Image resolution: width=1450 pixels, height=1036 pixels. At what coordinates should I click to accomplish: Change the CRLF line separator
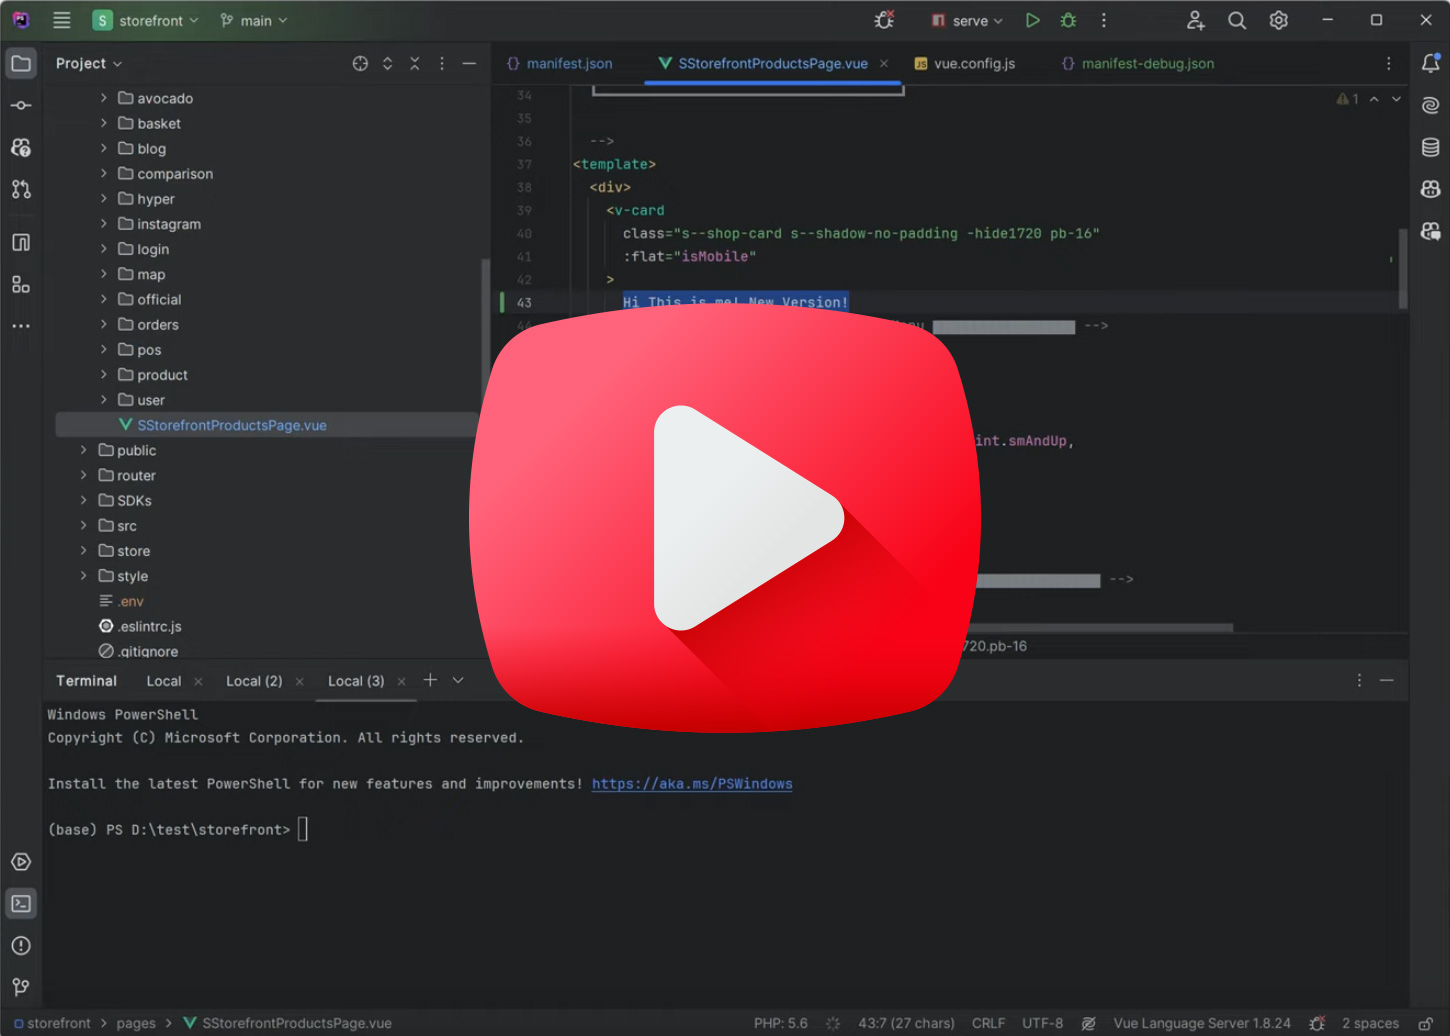tap(988, 1023)
